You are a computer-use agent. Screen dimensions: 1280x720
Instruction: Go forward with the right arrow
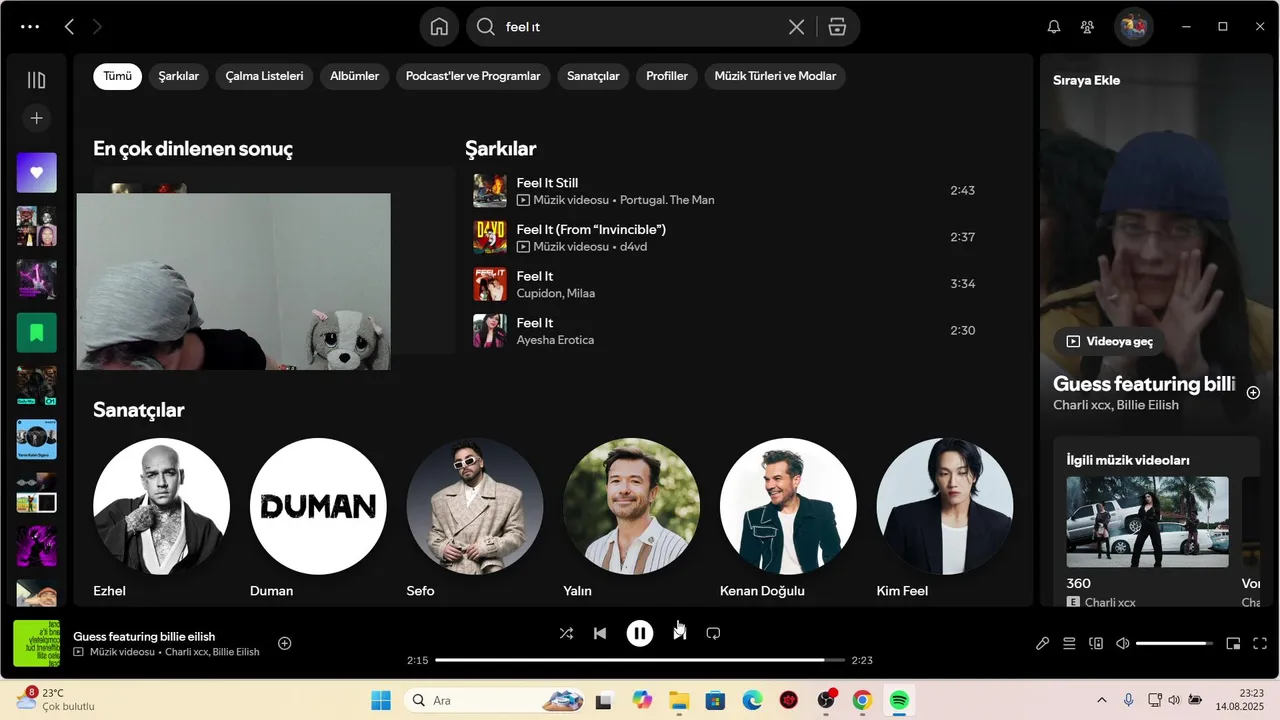tap(97, 27)
